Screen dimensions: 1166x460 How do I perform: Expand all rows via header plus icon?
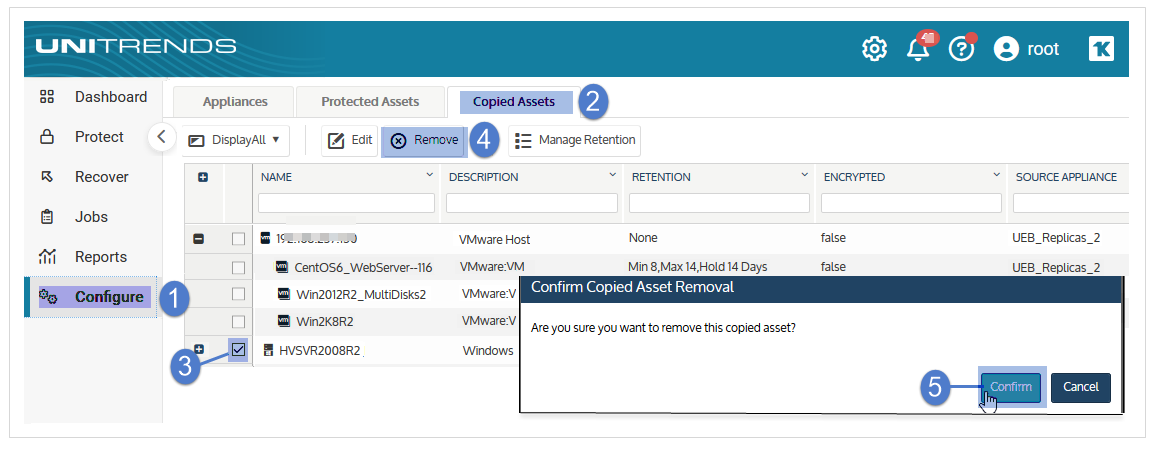point(202,177)
